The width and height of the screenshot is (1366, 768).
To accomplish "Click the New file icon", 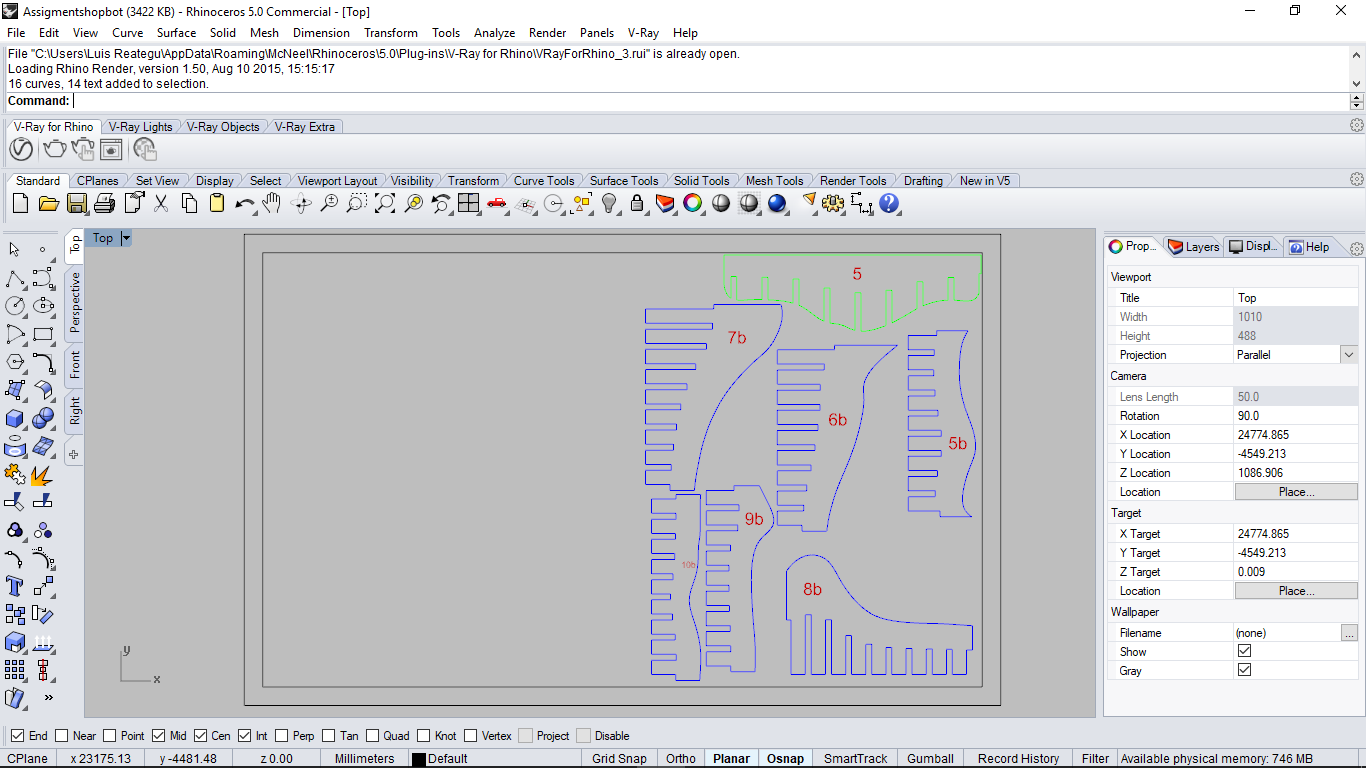I will tap(20, 204).
